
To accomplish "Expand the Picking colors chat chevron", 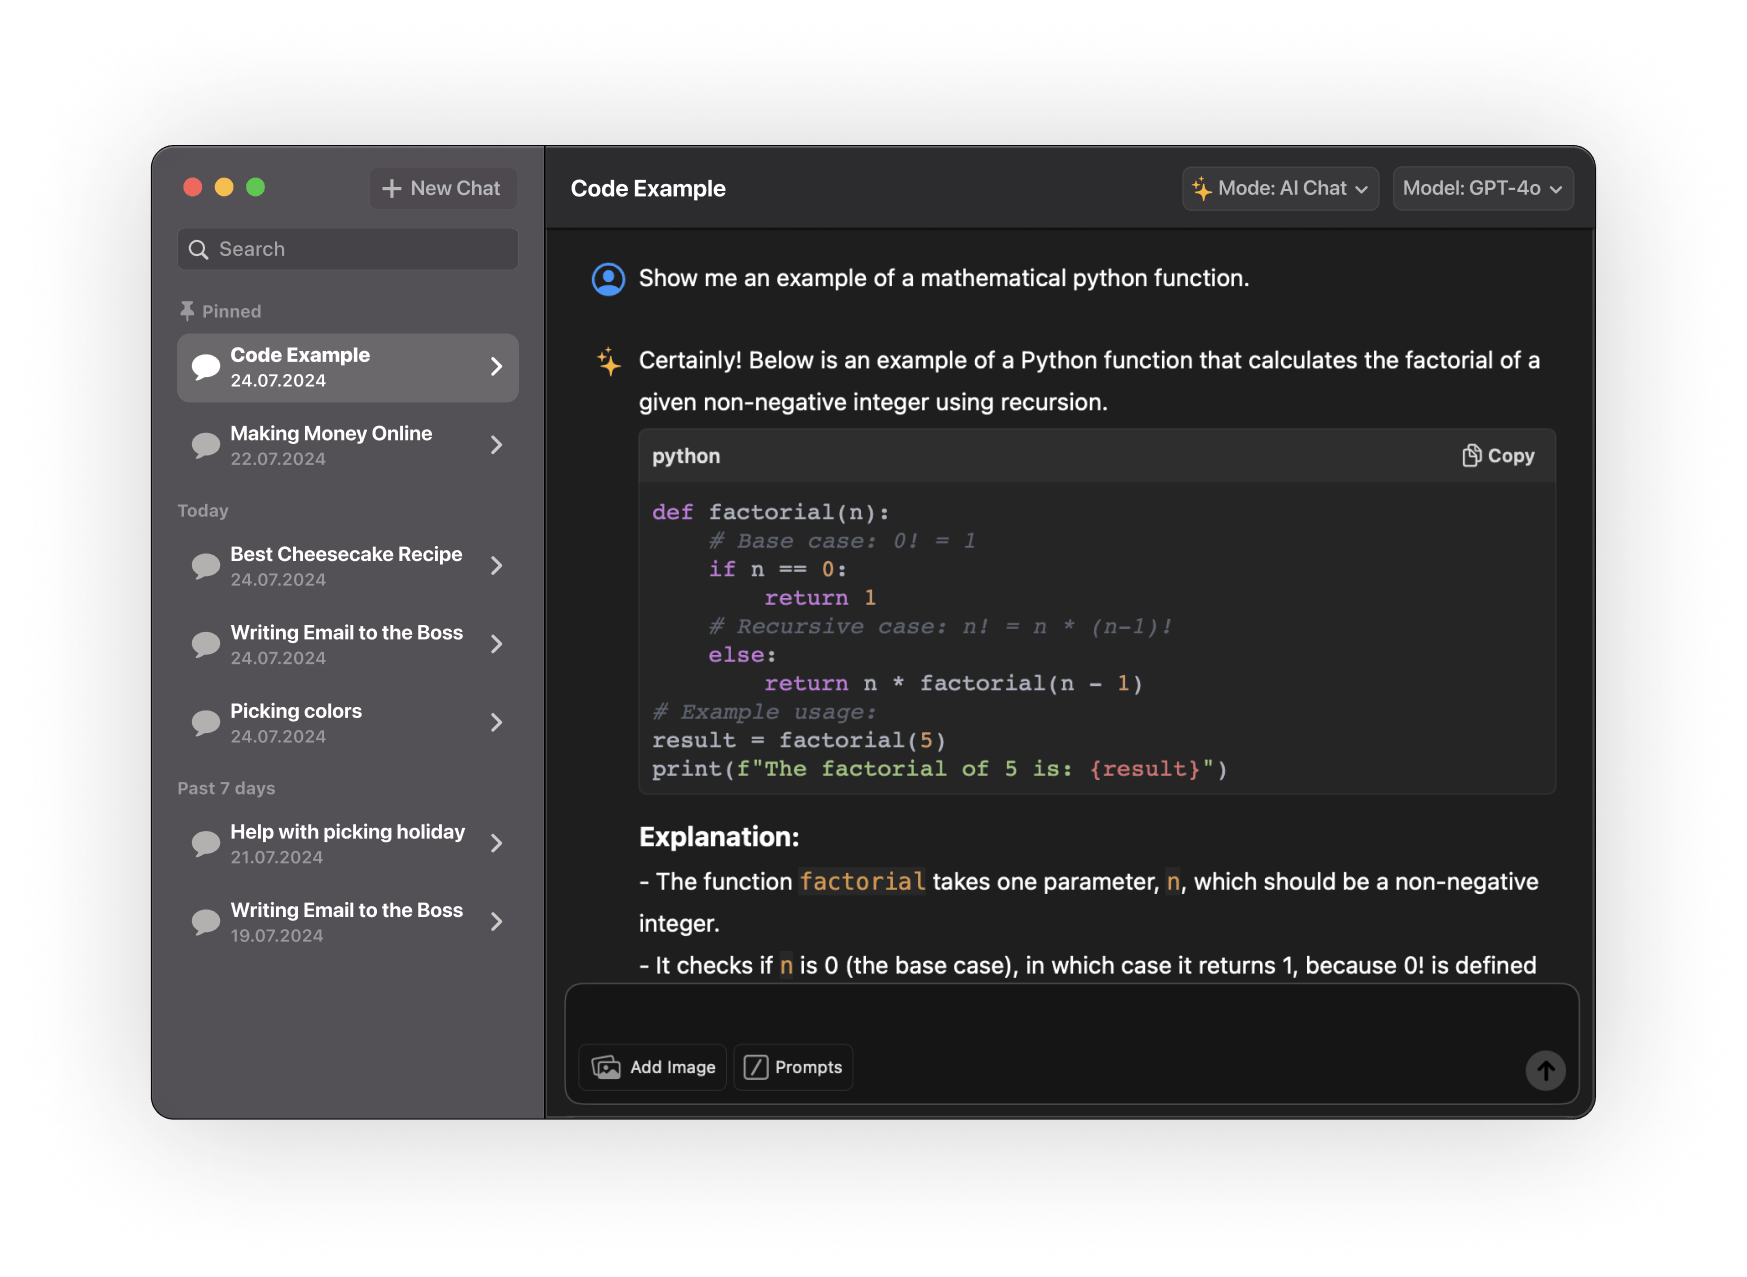I will [x=496, y=723].
